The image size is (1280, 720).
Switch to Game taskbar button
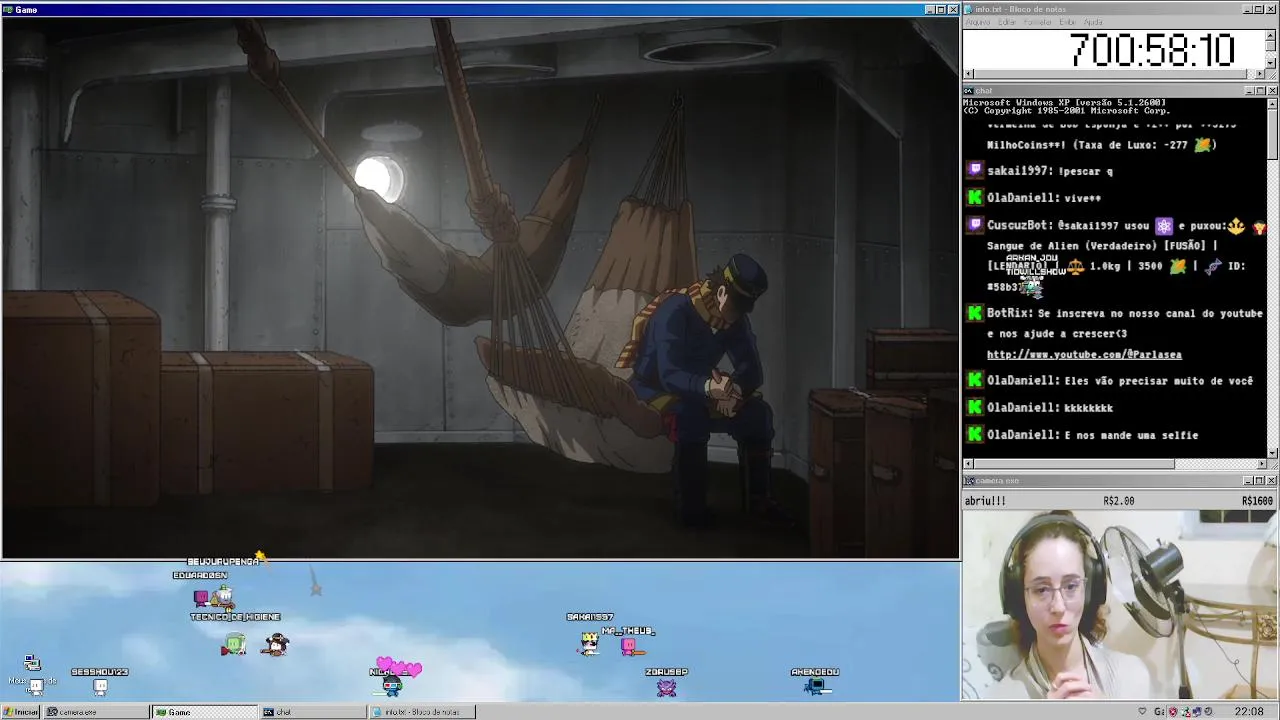tap(204, 712)
